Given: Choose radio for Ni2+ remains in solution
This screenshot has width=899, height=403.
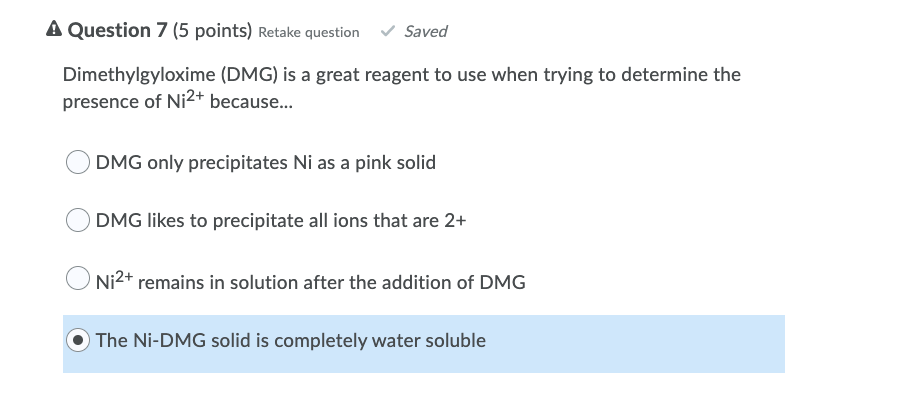Looking at the screenshot, I should coord(79,280).
